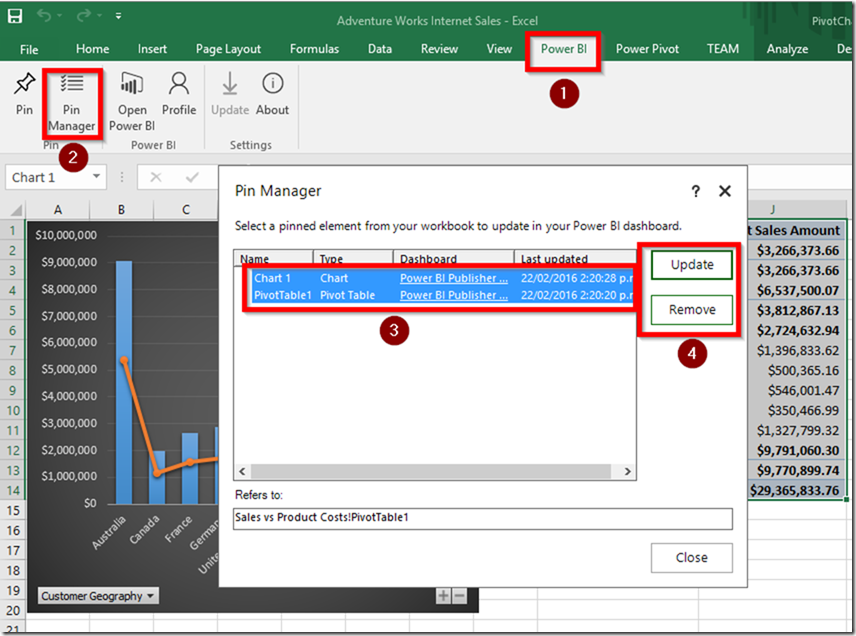Open the File menu
This screenshot has height=636, width=856.
[x=29, y=49]
